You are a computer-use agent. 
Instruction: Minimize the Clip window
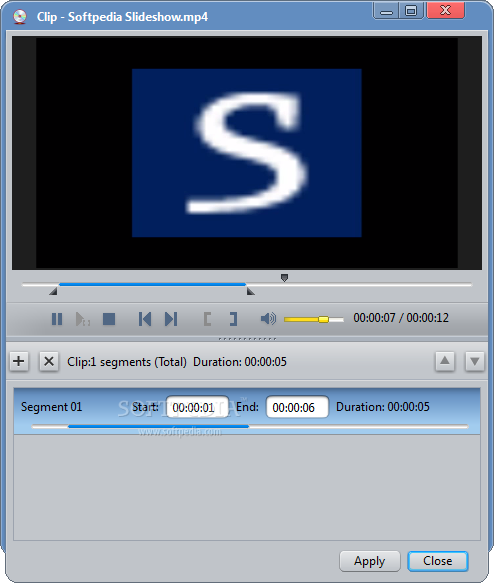(x=387, y=11)
